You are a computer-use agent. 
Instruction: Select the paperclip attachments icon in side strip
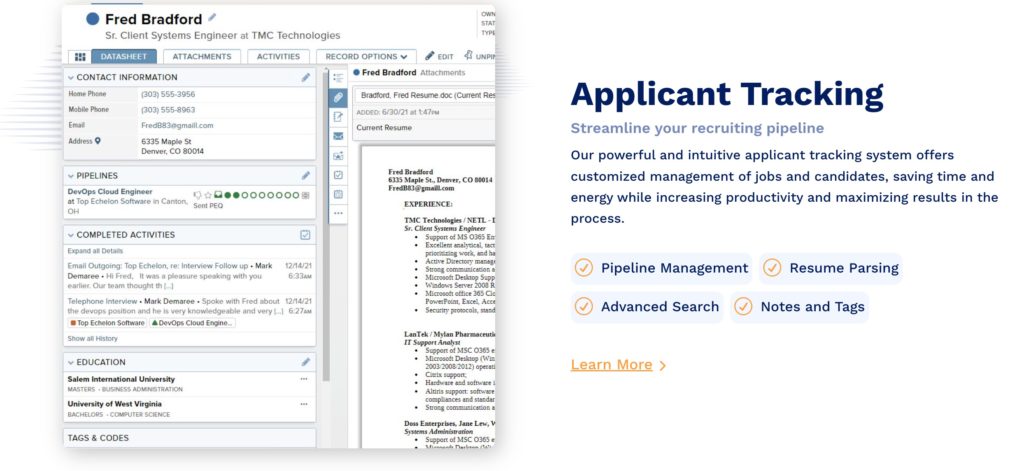[x=338, y=97]
